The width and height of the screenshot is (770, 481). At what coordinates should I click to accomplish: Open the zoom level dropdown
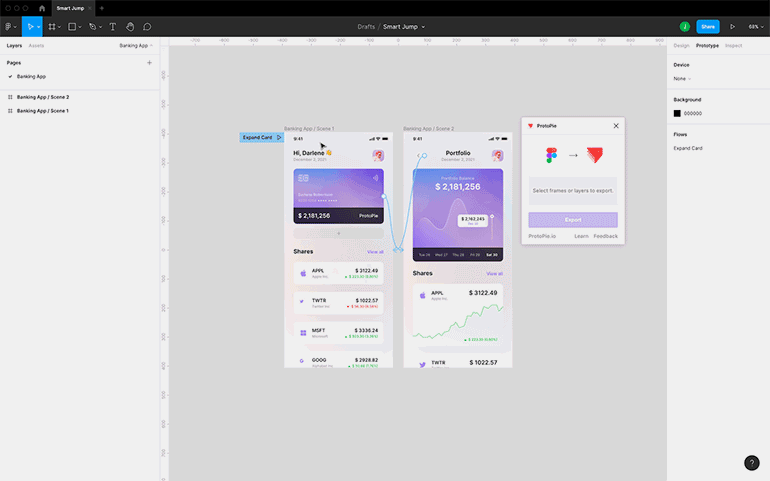point(753,26)
